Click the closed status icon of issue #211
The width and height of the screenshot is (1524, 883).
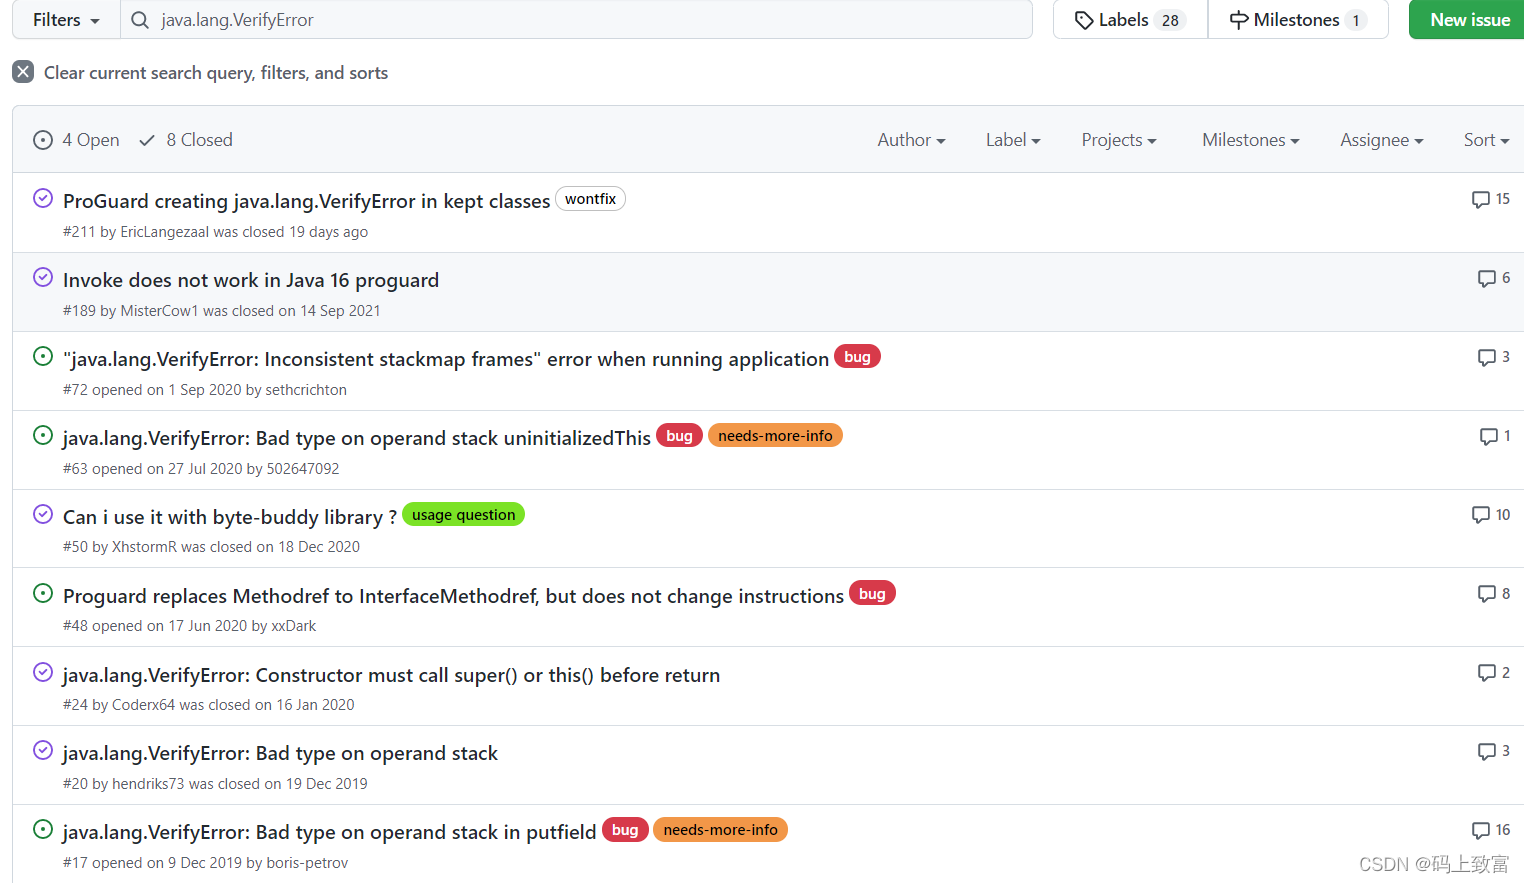pyautogui.click(x=43, y=198)
